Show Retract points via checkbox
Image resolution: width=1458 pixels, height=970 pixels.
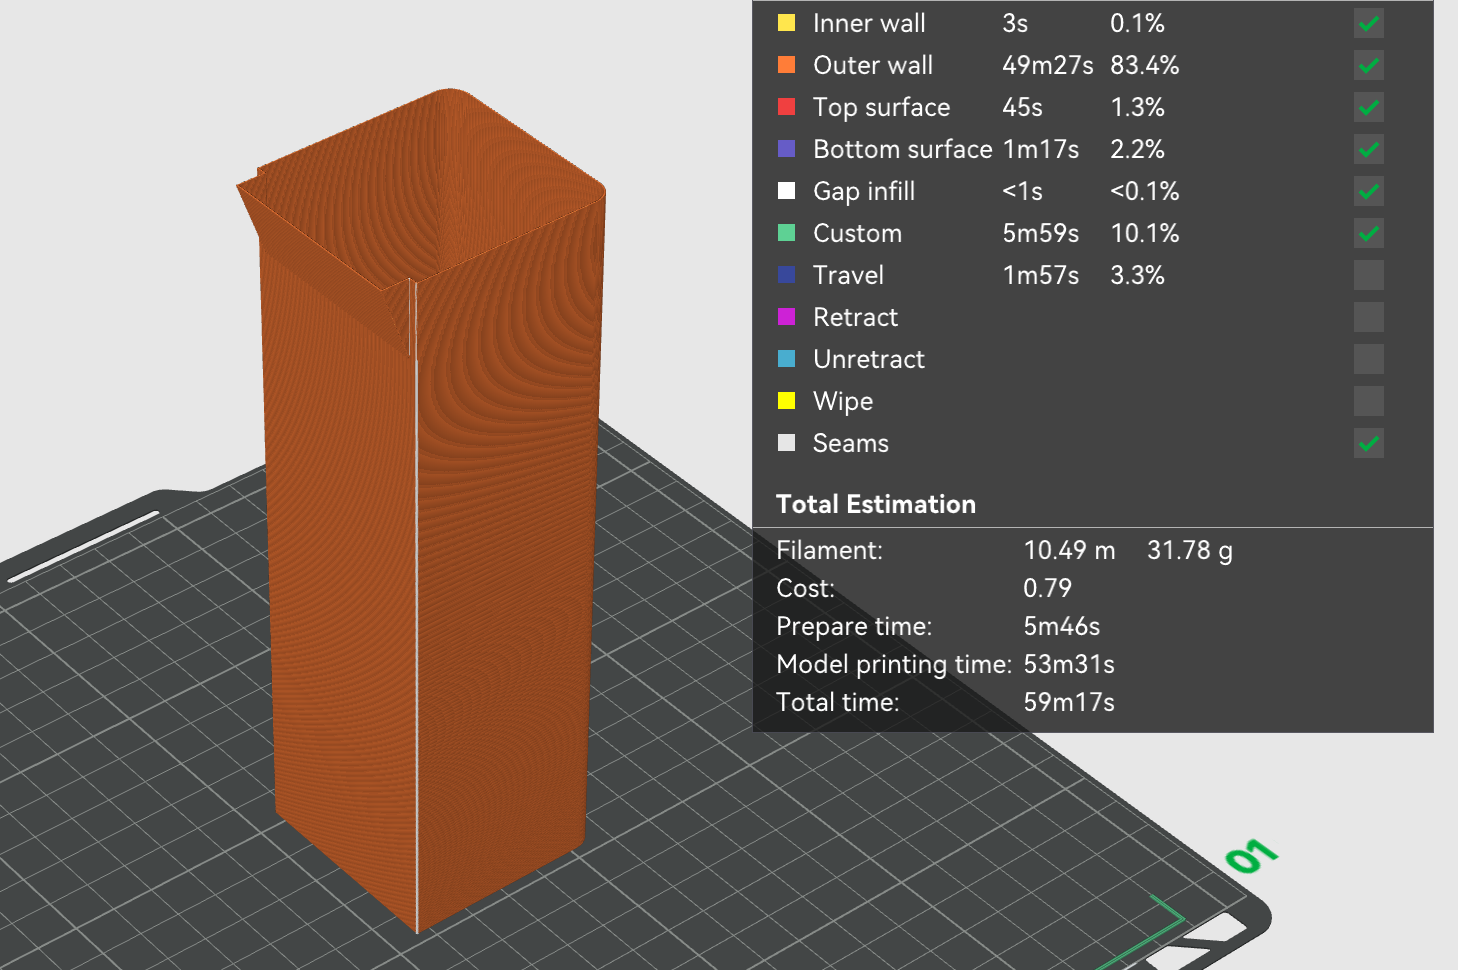click(x=1369, y=317)
